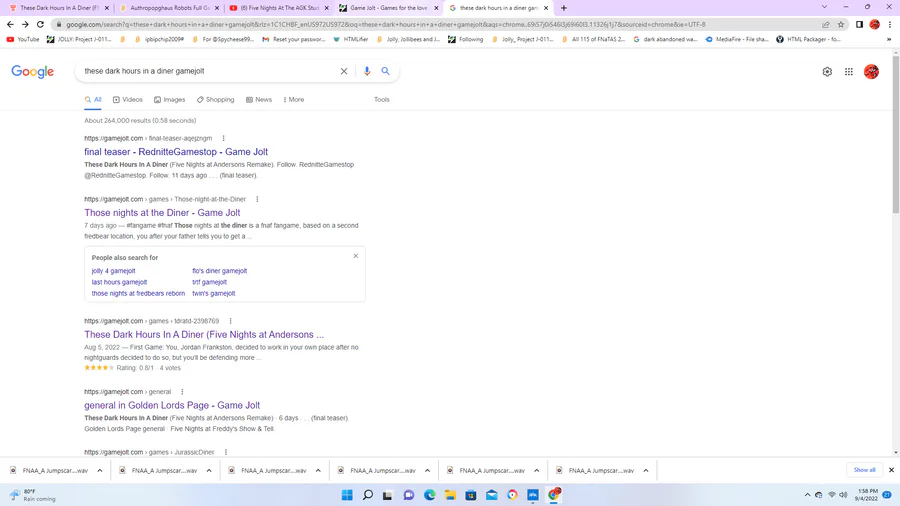900x506 pixels.
Task: Dismiss the People also search for box
Action: (x=356, y=256)
